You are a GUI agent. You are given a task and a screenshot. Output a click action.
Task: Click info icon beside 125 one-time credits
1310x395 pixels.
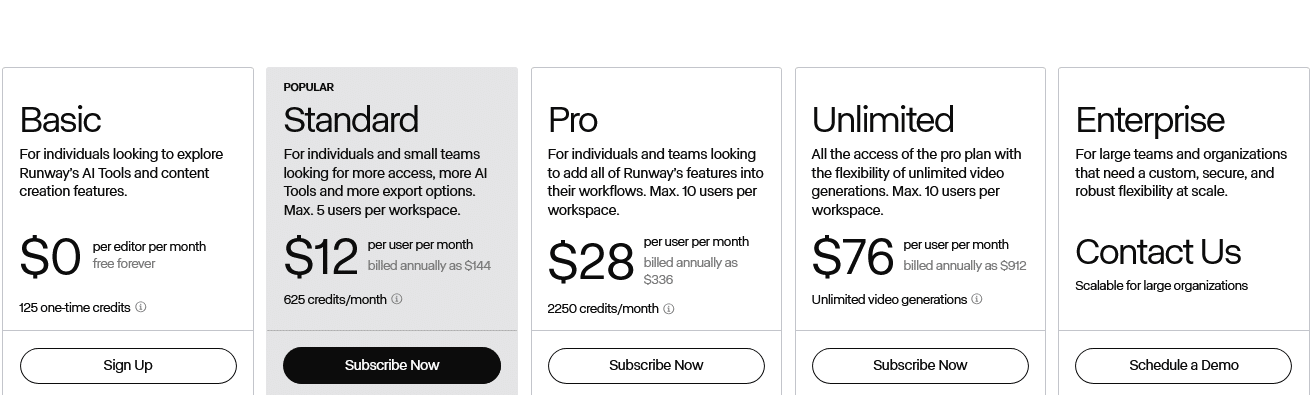pos(141,307)
